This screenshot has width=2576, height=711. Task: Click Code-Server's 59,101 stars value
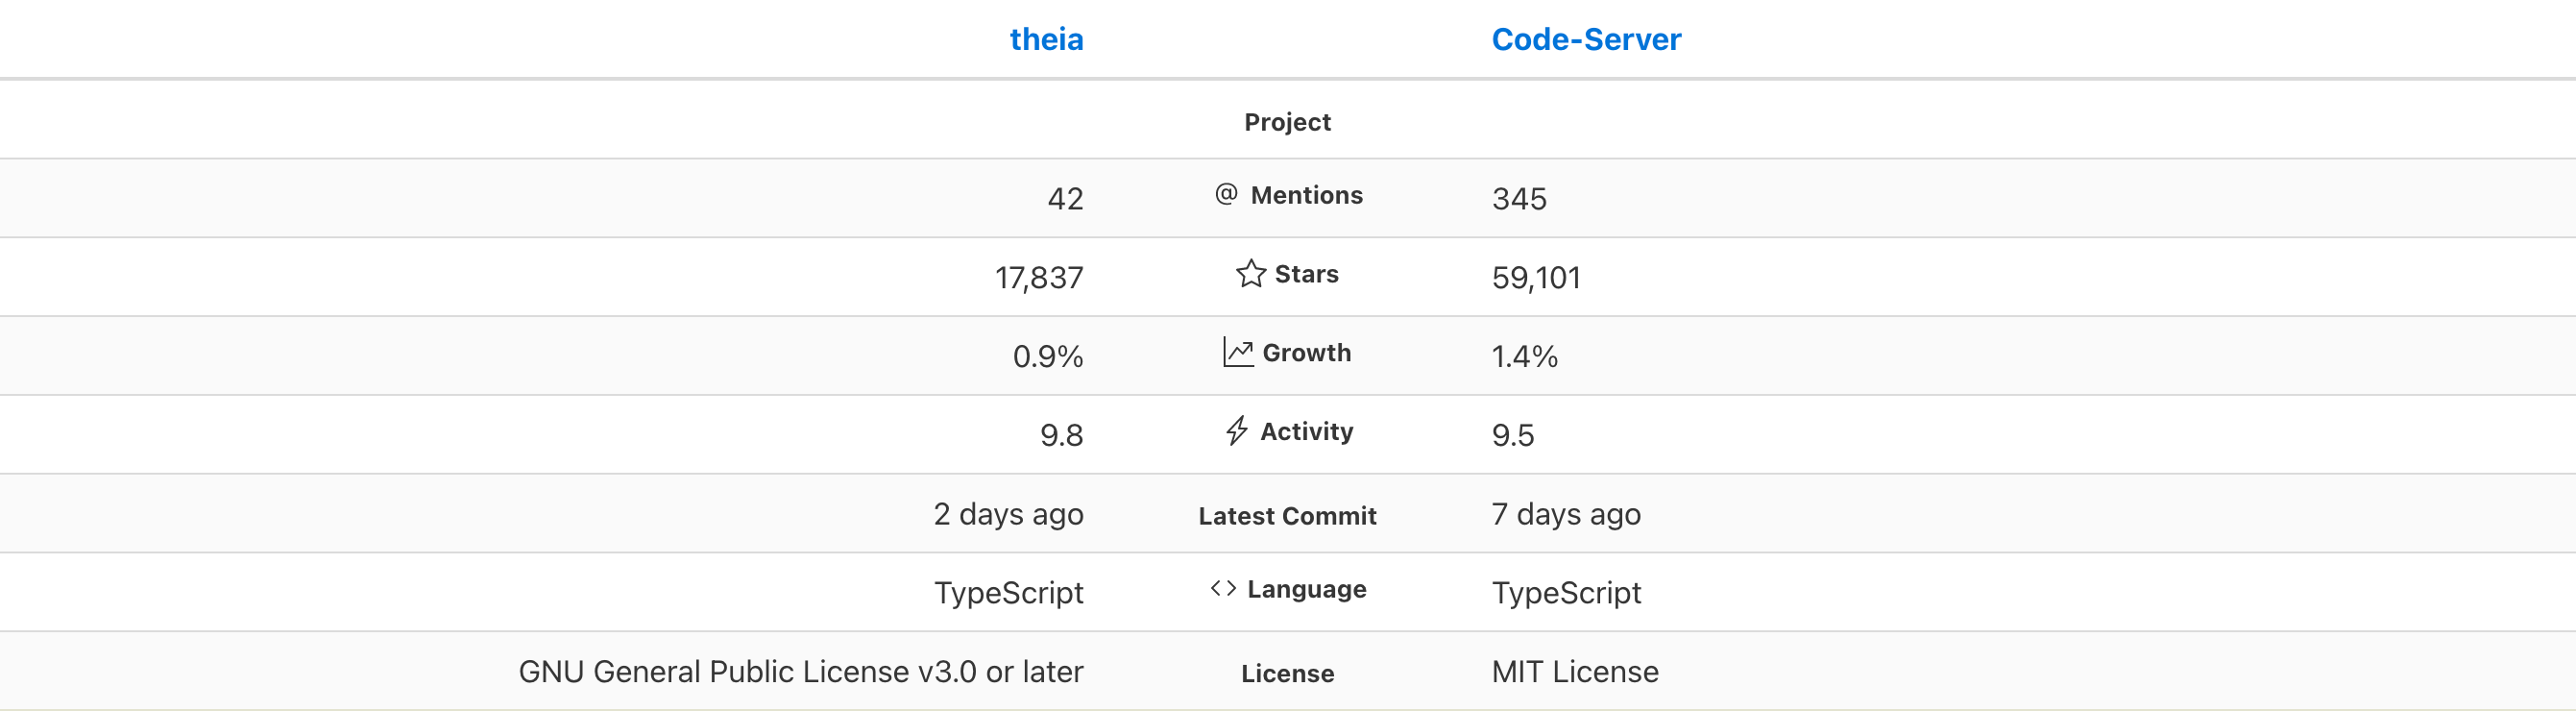click(x=1536, y=277)
